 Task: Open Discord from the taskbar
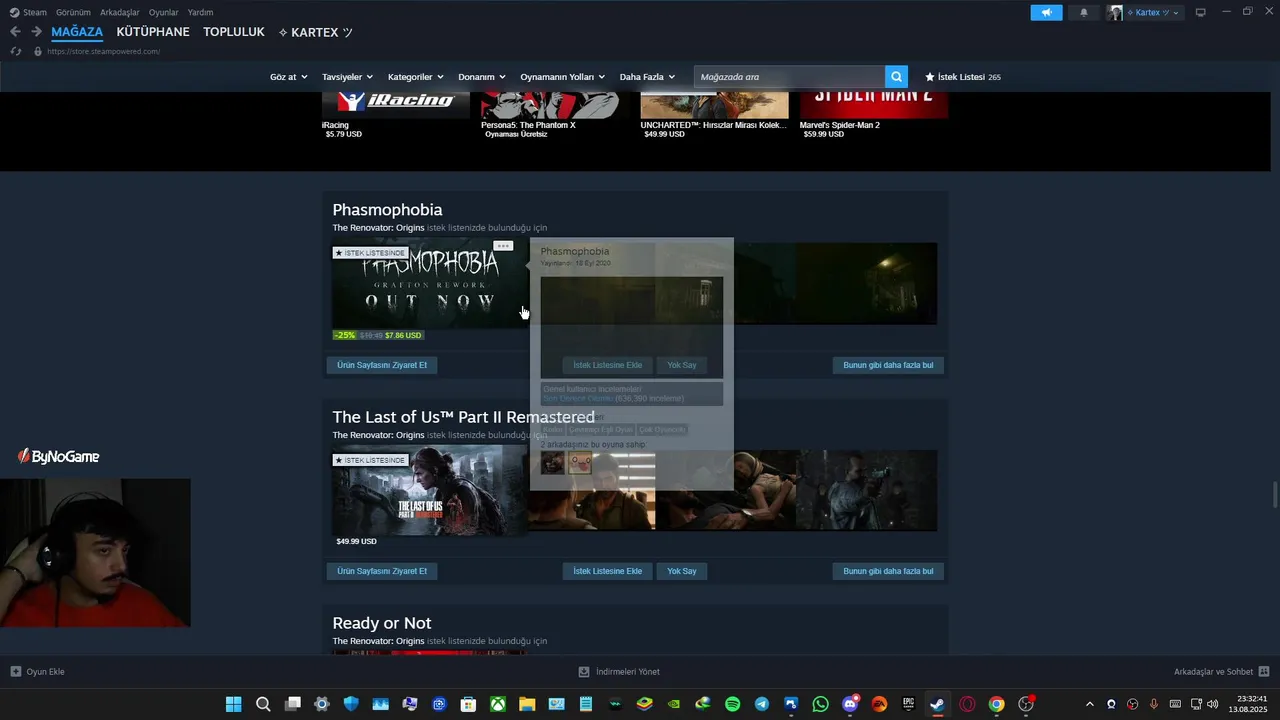850,704
